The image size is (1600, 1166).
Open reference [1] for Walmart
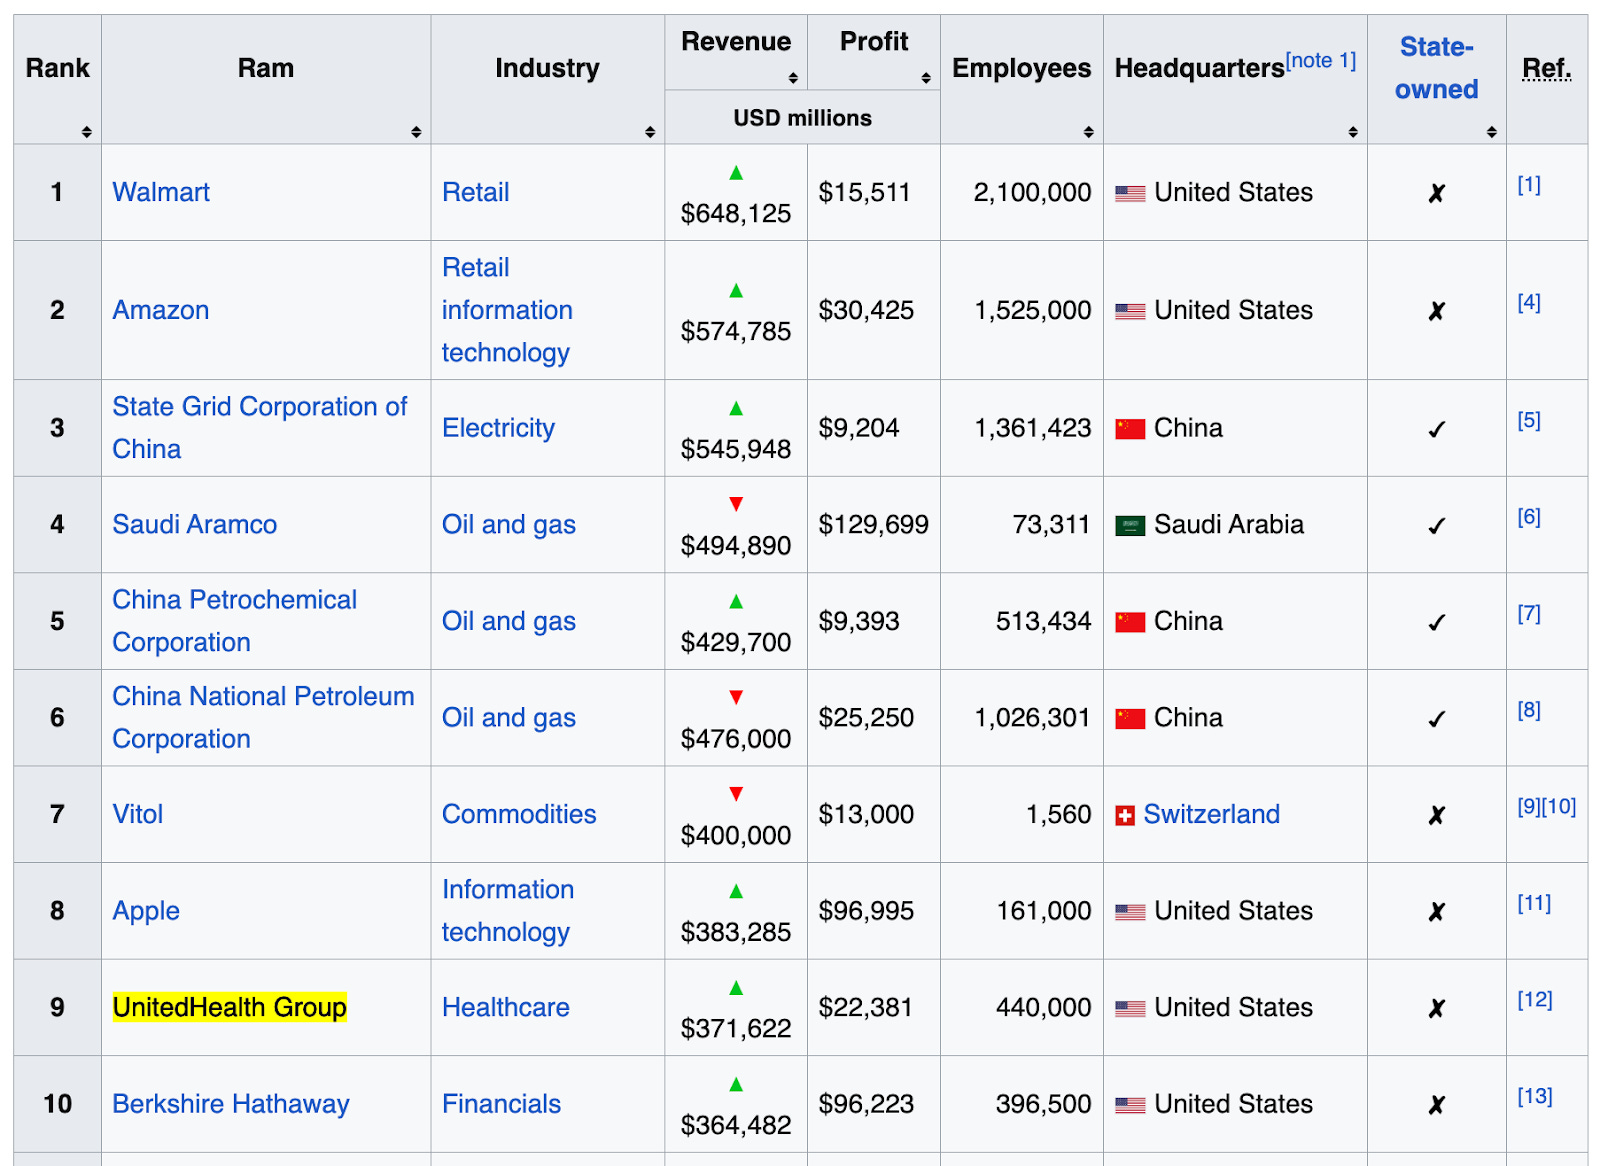click(x=1529, y=184)
